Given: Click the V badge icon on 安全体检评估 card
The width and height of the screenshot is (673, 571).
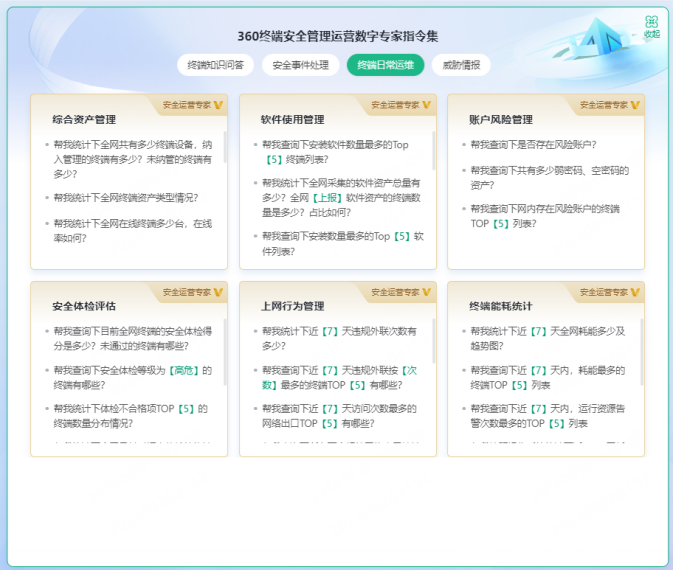Looking at the screenshot, I should [x=218, y=292].
